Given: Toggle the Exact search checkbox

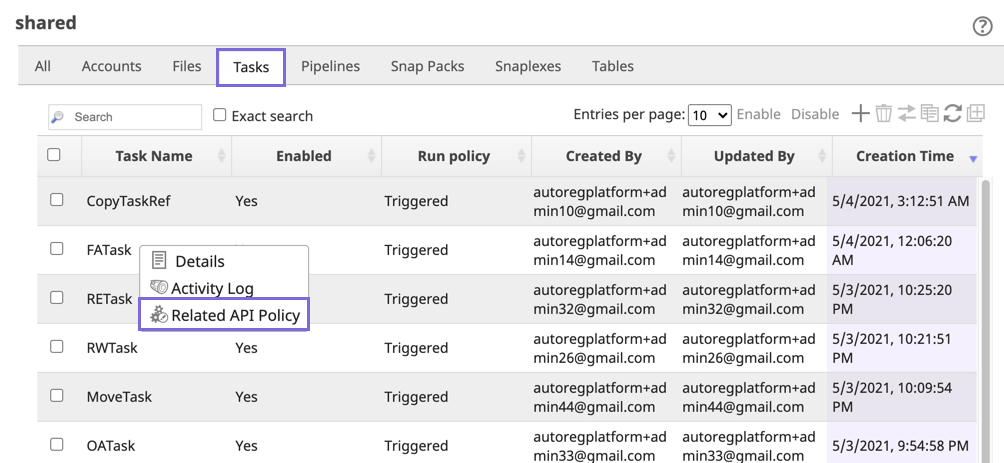Looking at the screenshot, I should click(220, 115).
